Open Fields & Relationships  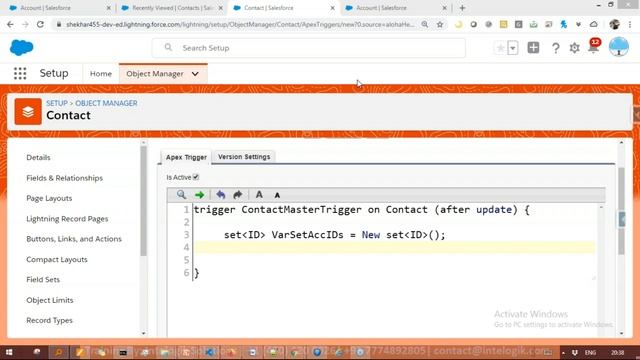pos(64,178)
